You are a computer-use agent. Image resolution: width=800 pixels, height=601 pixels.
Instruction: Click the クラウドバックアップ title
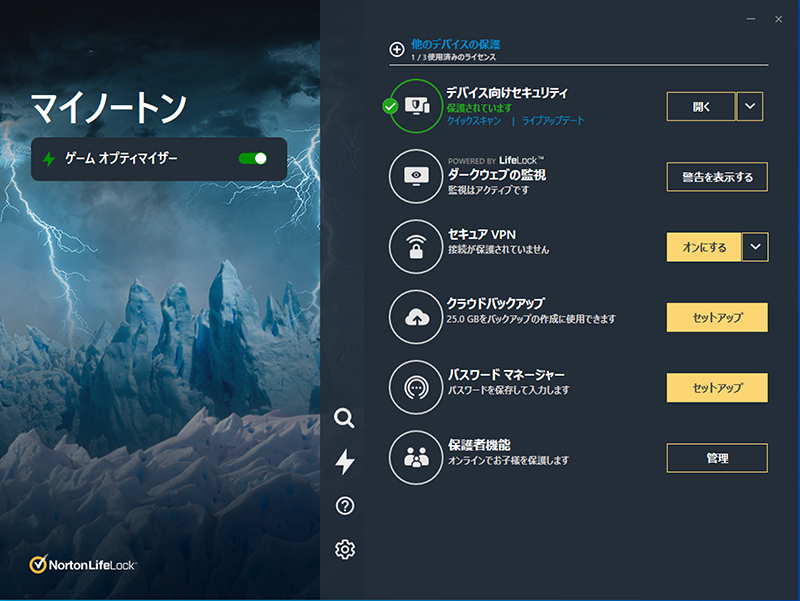(496, 304)
